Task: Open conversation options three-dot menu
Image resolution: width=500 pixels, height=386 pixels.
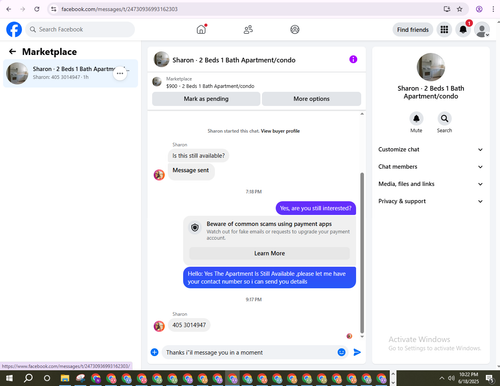Action: pos(120,73)
